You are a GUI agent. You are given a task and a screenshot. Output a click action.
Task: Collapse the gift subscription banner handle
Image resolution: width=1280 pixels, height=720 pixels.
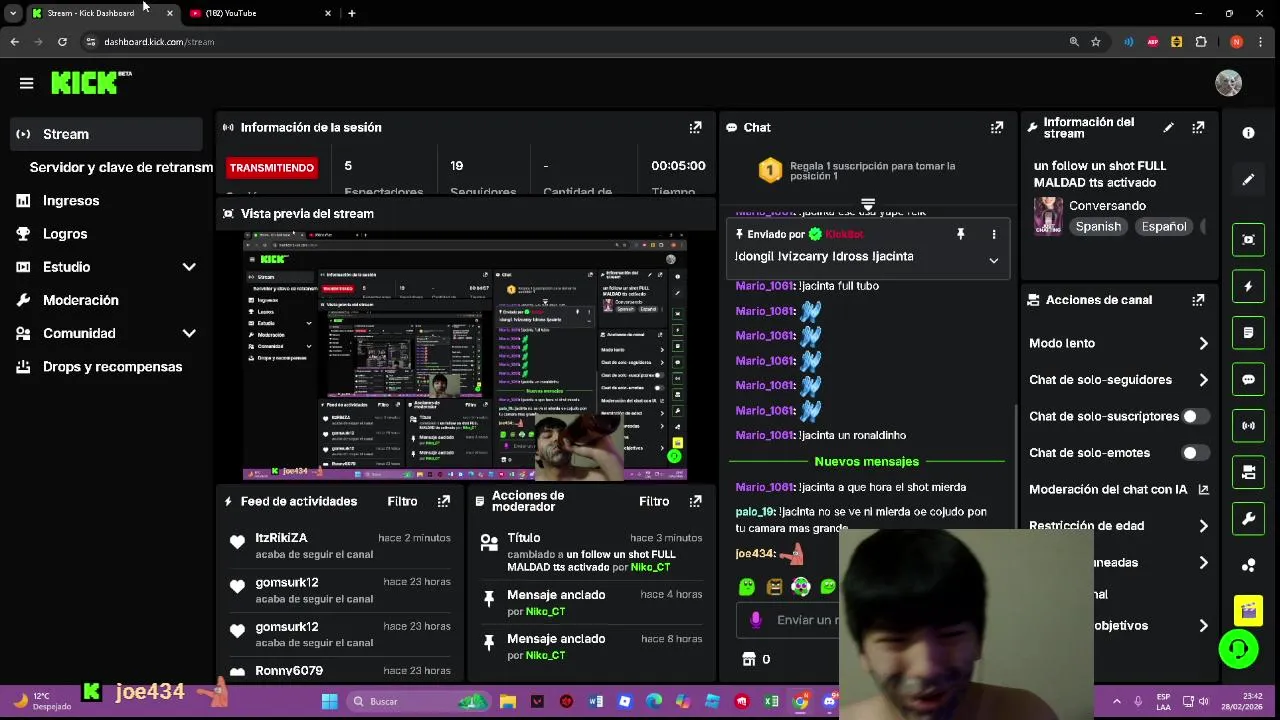point(867,203)
